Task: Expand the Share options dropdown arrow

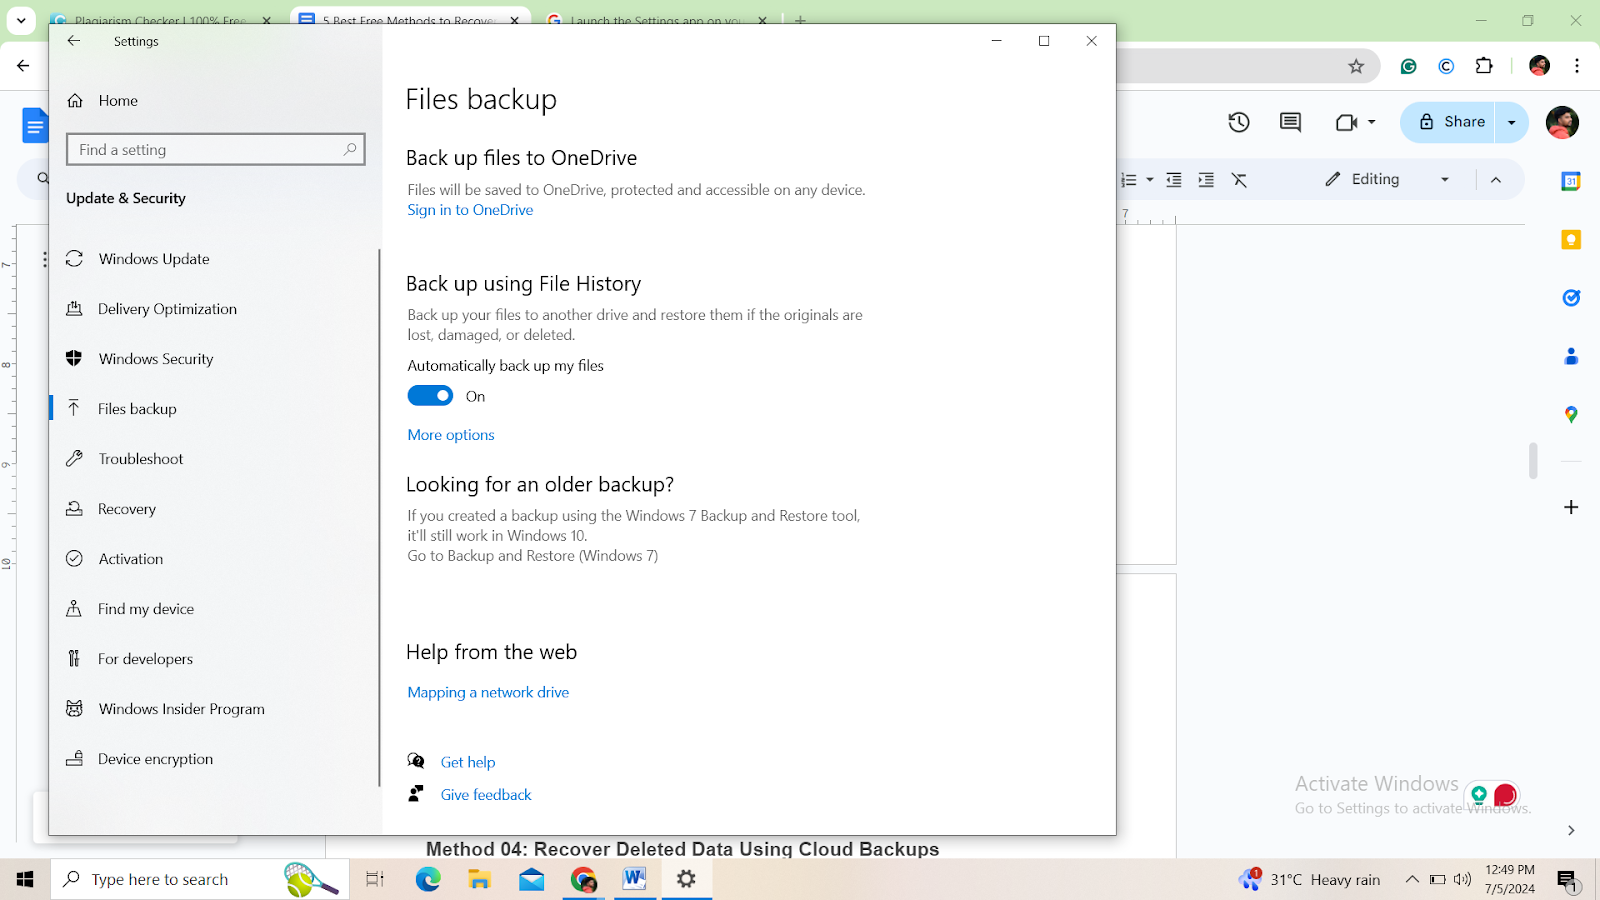Action: coord(1512,122)
